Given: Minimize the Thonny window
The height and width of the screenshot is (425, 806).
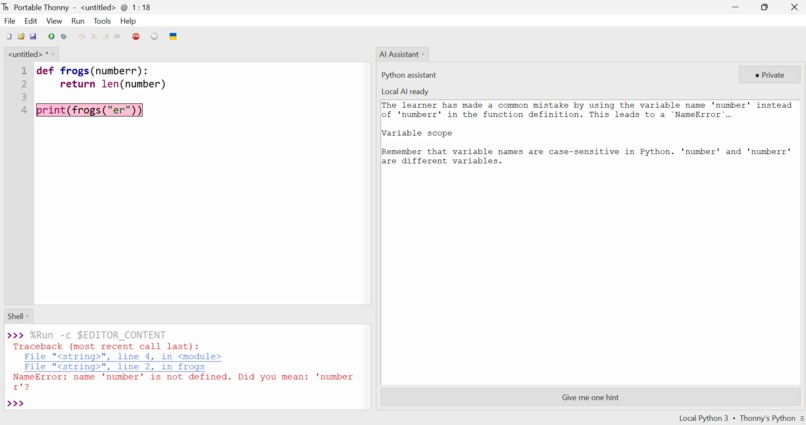Looking at the screenshot, I should 735,7.
